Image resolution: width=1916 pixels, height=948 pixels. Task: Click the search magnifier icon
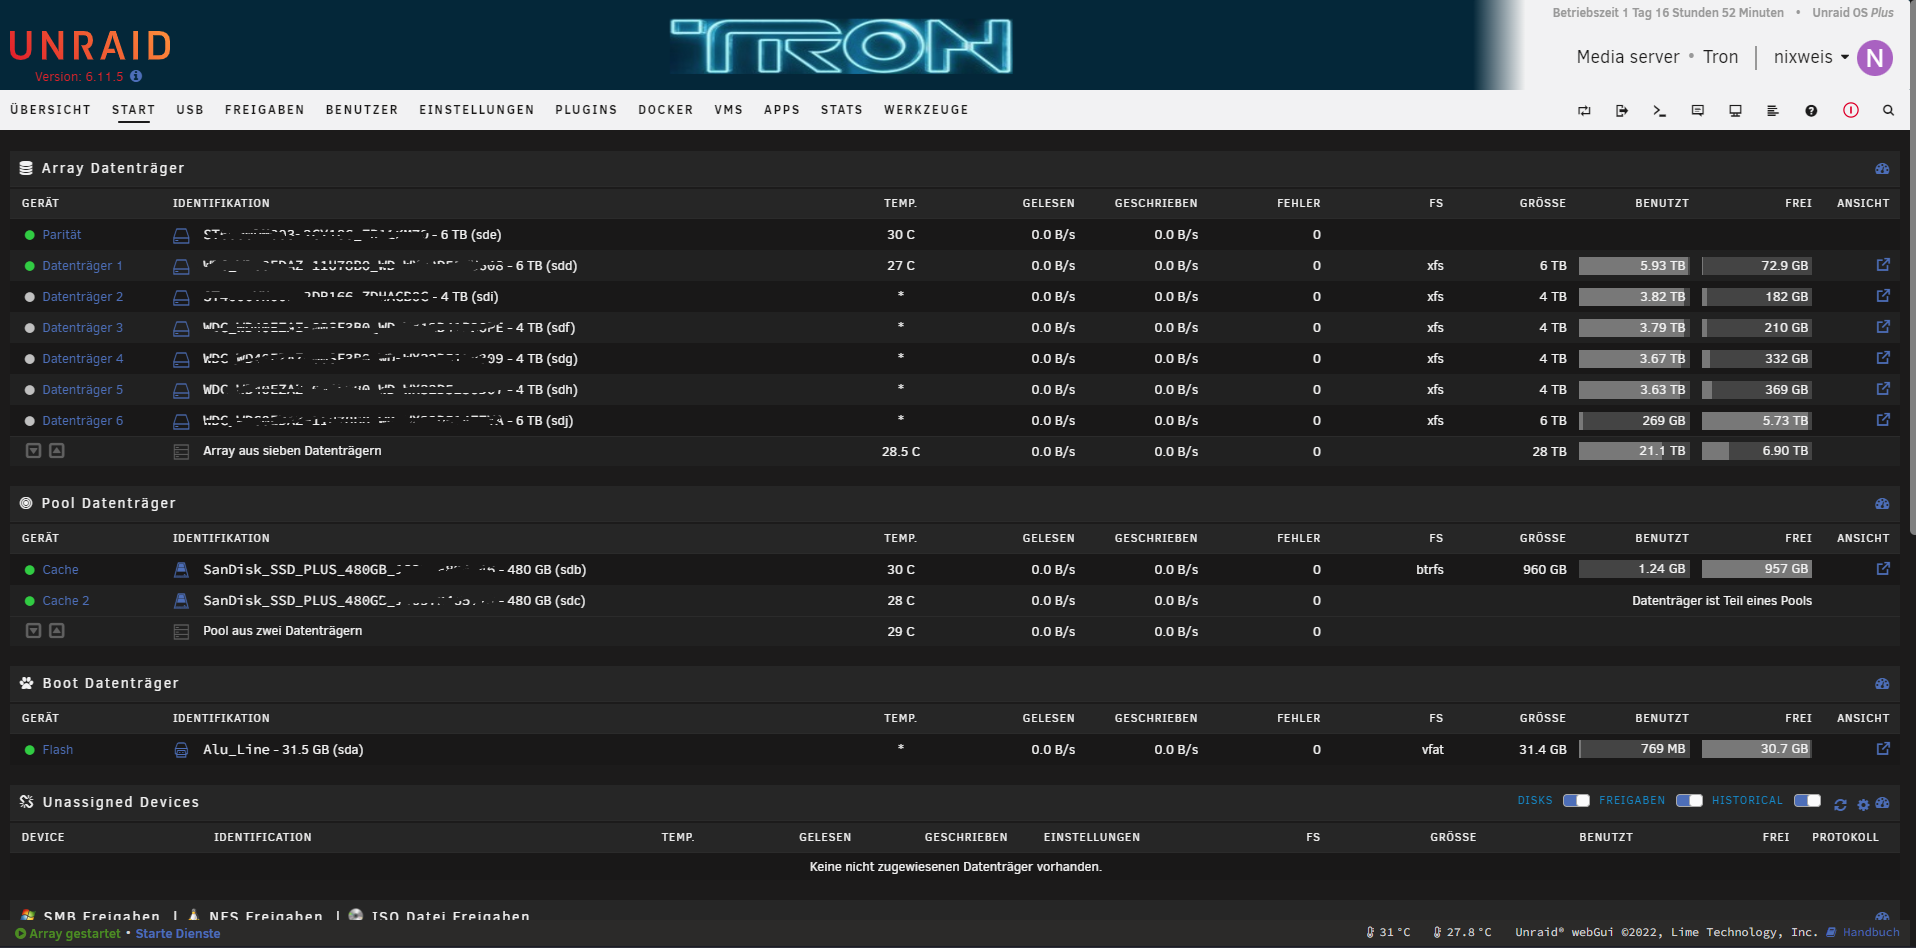(x=1888, y=111)
